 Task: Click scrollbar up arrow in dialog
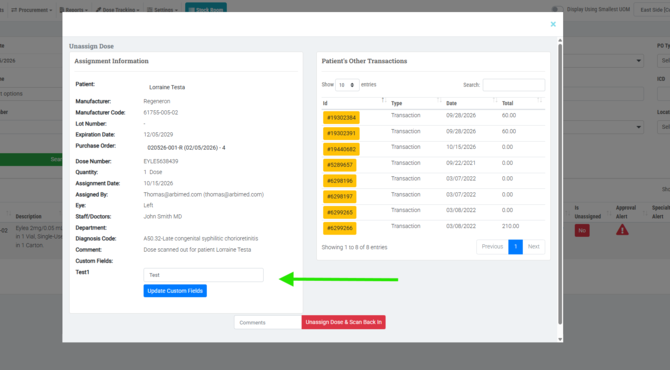coord(560,40)
